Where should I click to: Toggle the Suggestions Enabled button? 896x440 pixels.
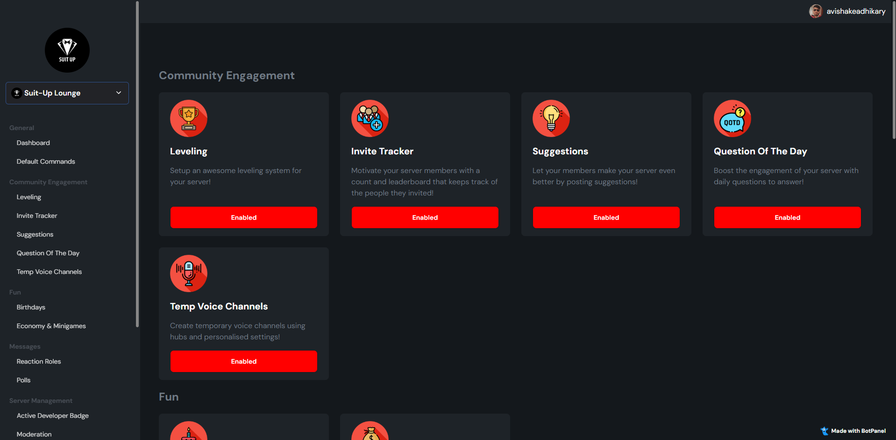pyautogui.click(x=606, y=217)
